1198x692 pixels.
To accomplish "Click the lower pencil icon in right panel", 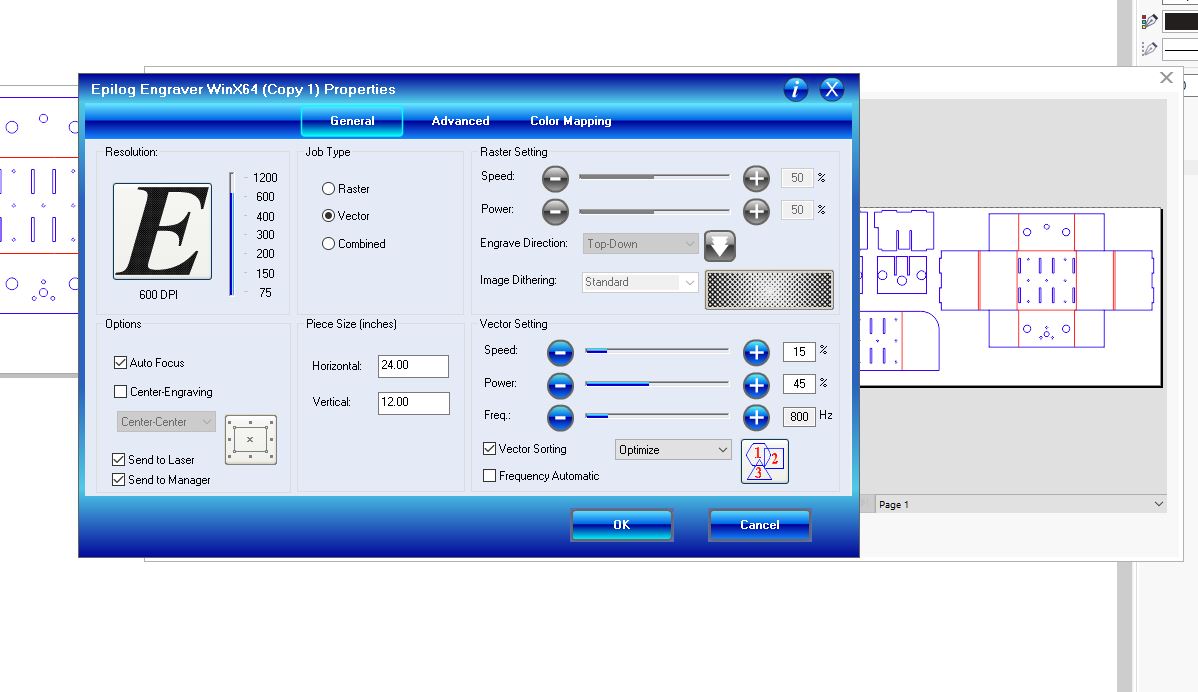I will 1149,49.
